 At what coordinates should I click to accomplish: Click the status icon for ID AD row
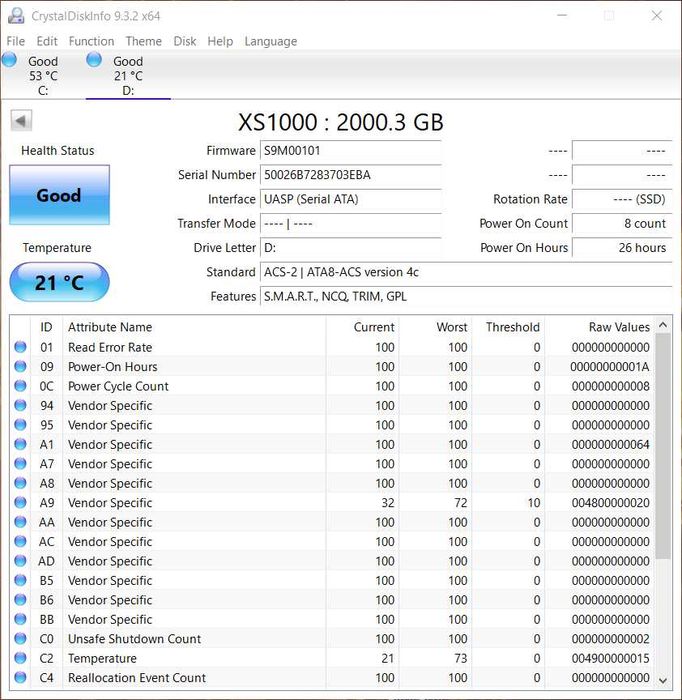pyautogui.click(x=21, y=560)
